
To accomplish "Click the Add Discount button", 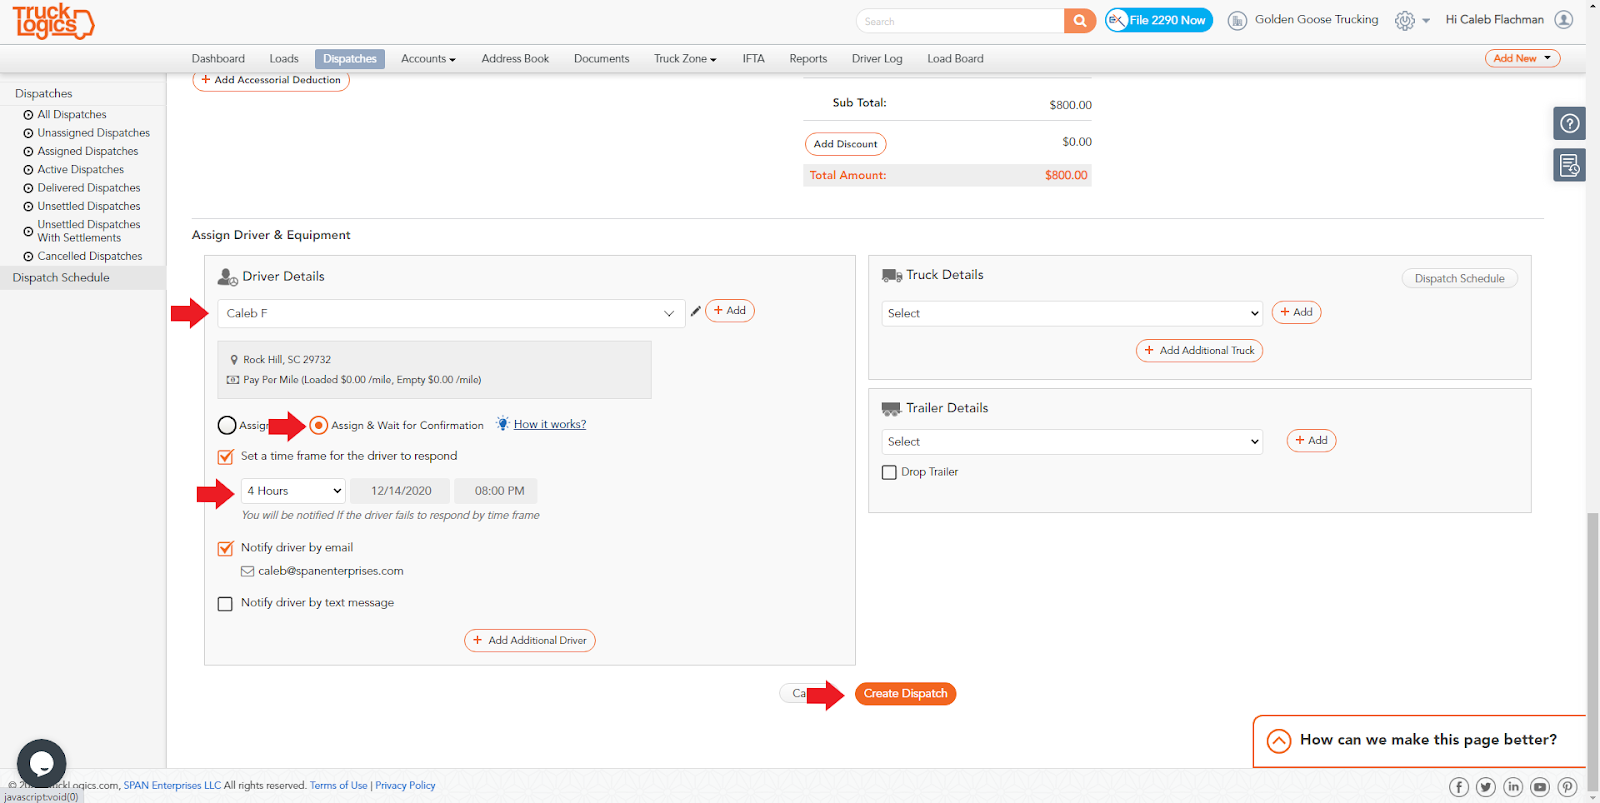I will click(x=845, y=144).
